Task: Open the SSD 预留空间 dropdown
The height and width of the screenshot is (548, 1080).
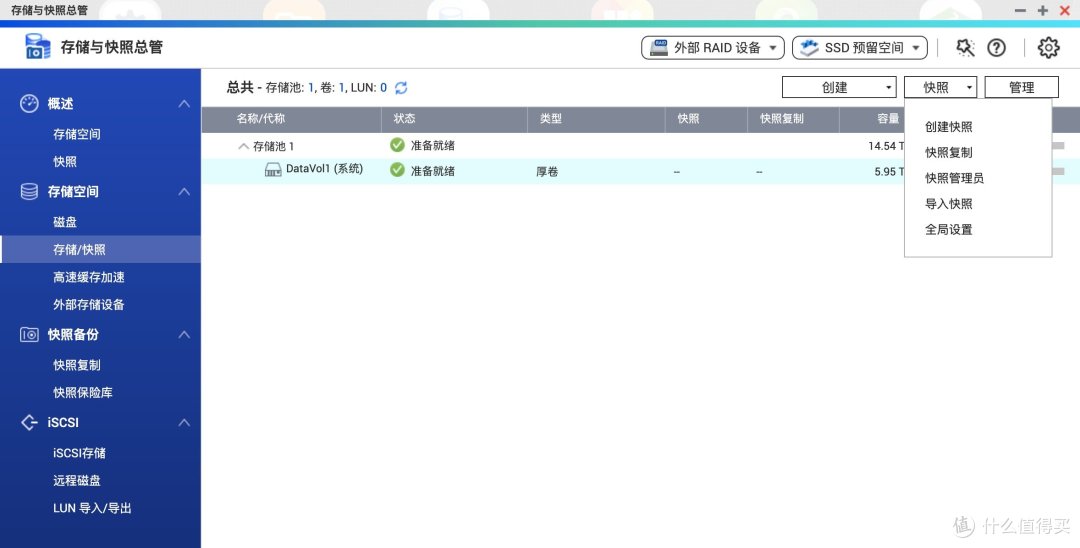Action: point(859,48)
